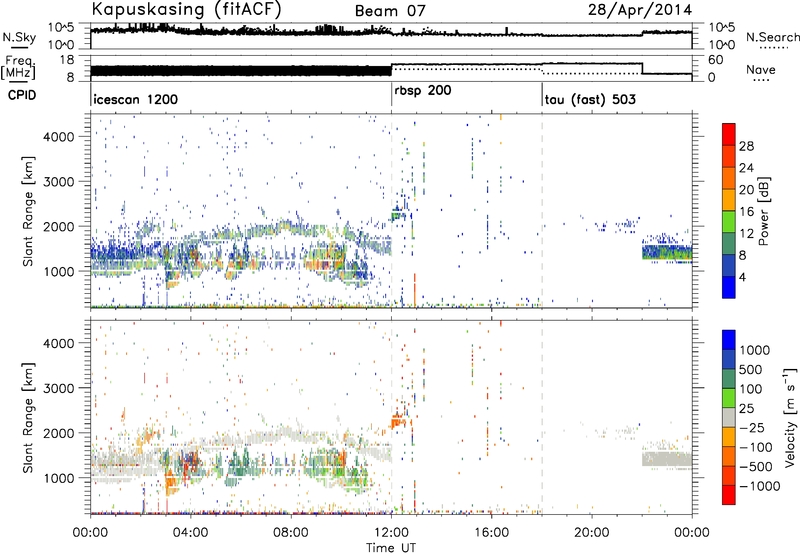Click the blue bottom of the Power colorbar
Viewport: 800px width, 554px height.
(729, 287)
